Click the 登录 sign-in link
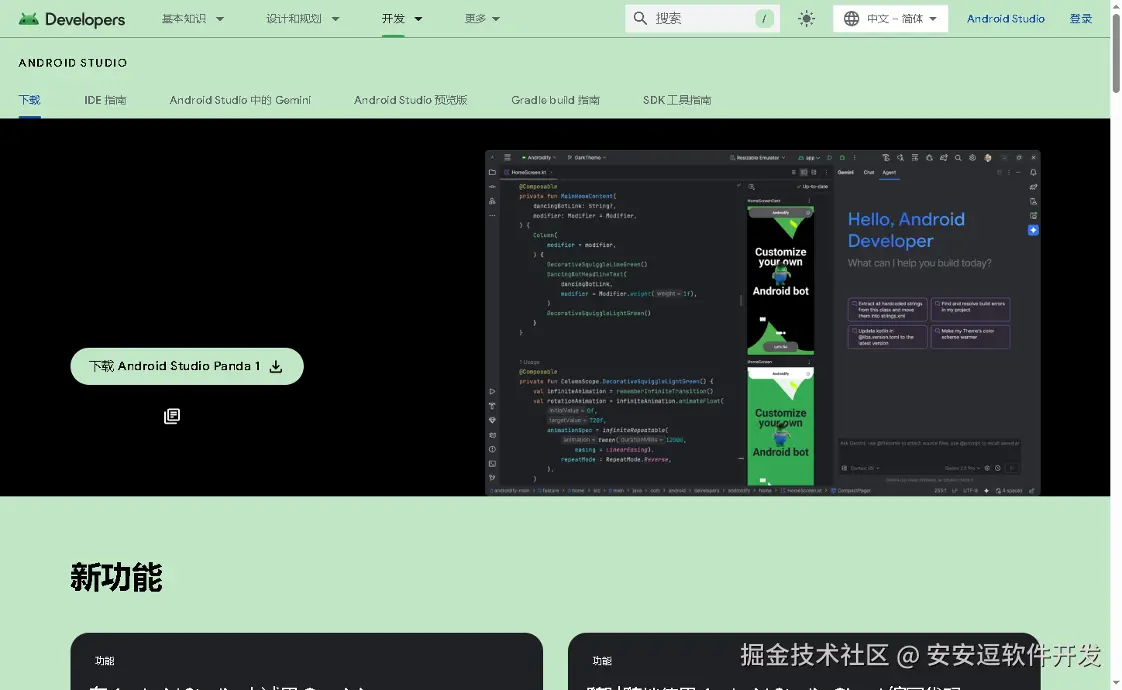1122x690 pixels. (1080, 19)
